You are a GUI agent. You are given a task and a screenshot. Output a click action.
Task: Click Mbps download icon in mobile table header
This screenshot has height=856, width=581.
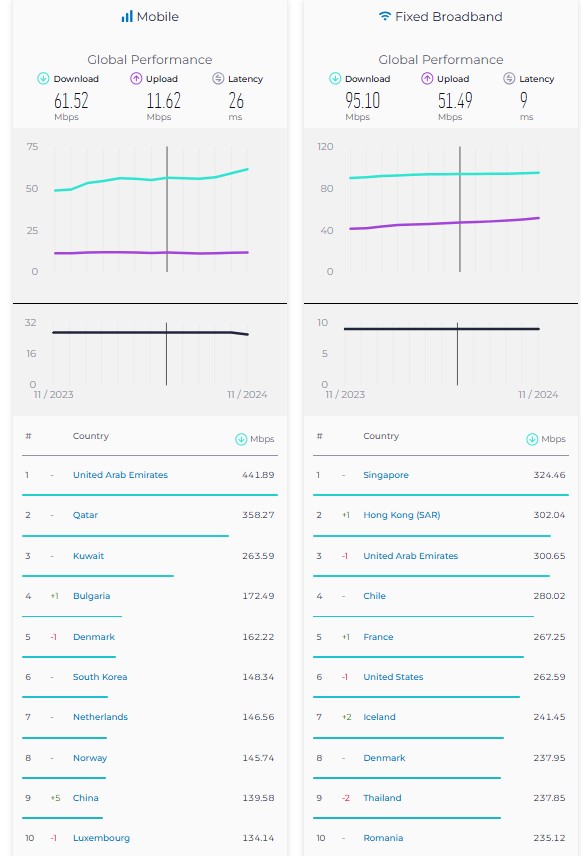pos(241,439)
